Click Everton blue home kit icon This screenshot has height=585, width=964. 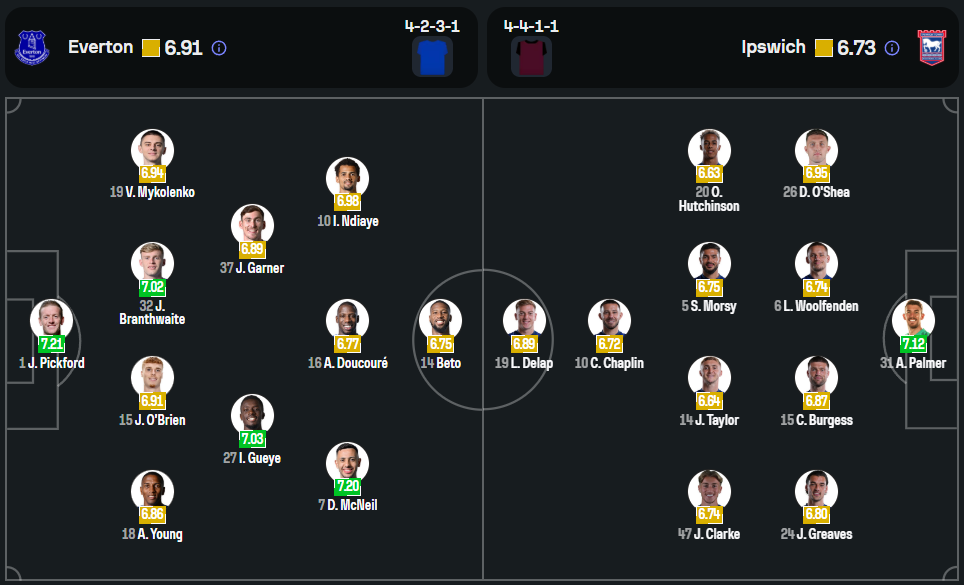pos(433,58)
